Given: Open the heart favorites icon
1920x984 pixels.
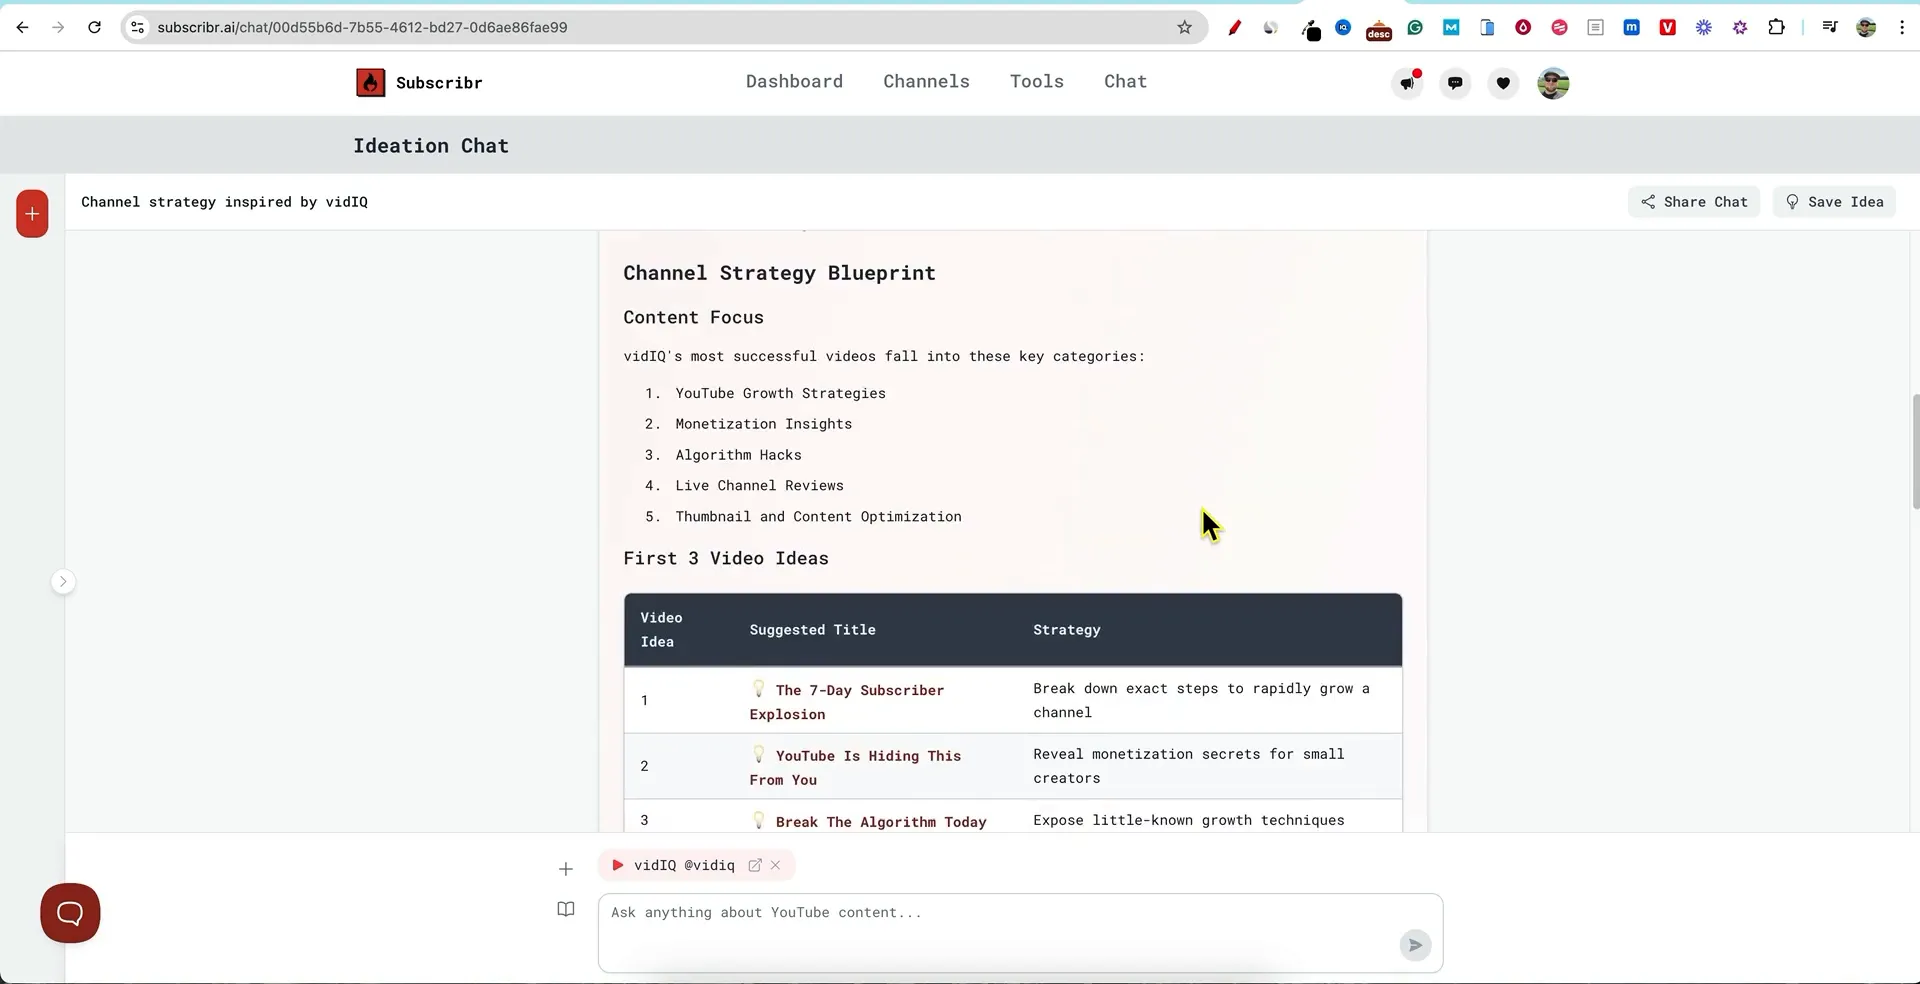Looking at the screenshot, I should point(1503,83).
